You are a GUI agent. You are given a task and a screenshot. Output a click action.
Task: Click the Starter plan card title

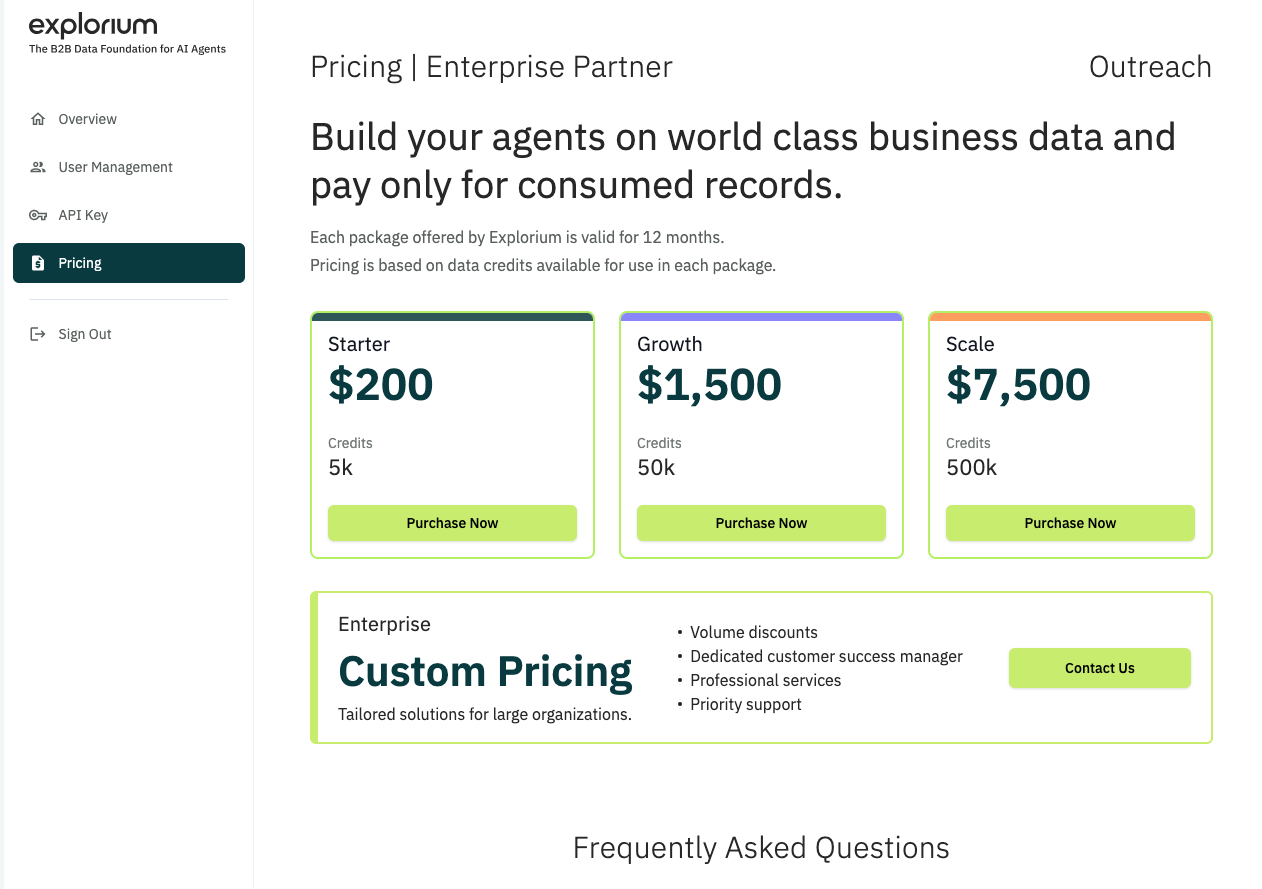click(x=359, y=344)
